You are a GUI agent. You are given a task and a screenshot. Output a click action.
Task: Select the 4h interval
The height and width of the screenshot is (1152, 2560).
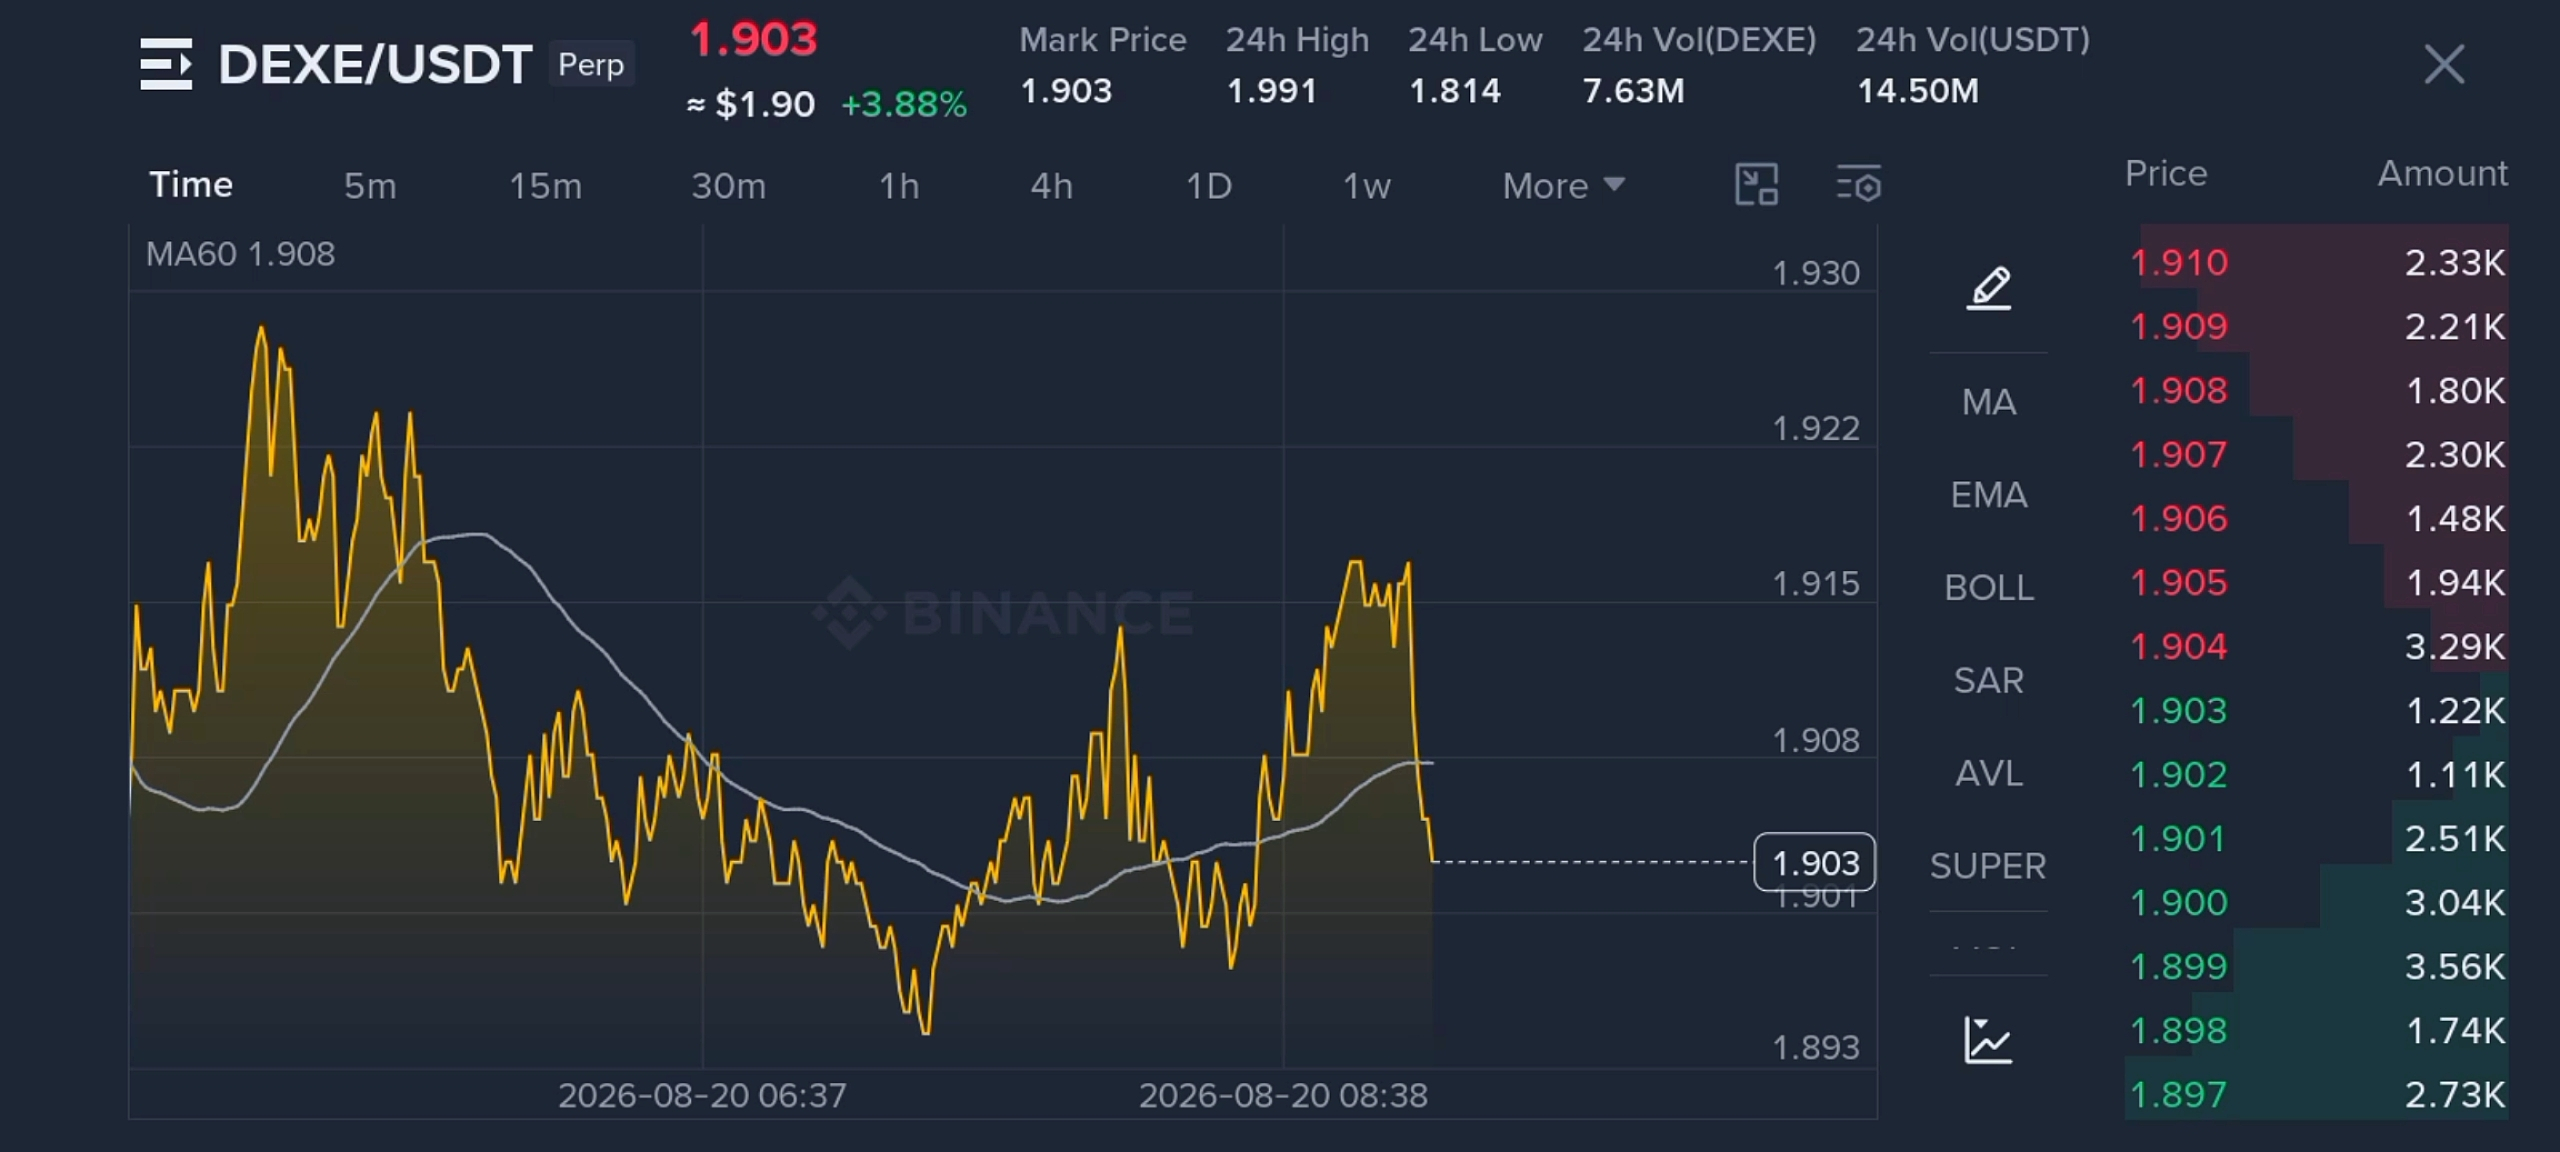pyautogui.click(x=1052, y=186)
